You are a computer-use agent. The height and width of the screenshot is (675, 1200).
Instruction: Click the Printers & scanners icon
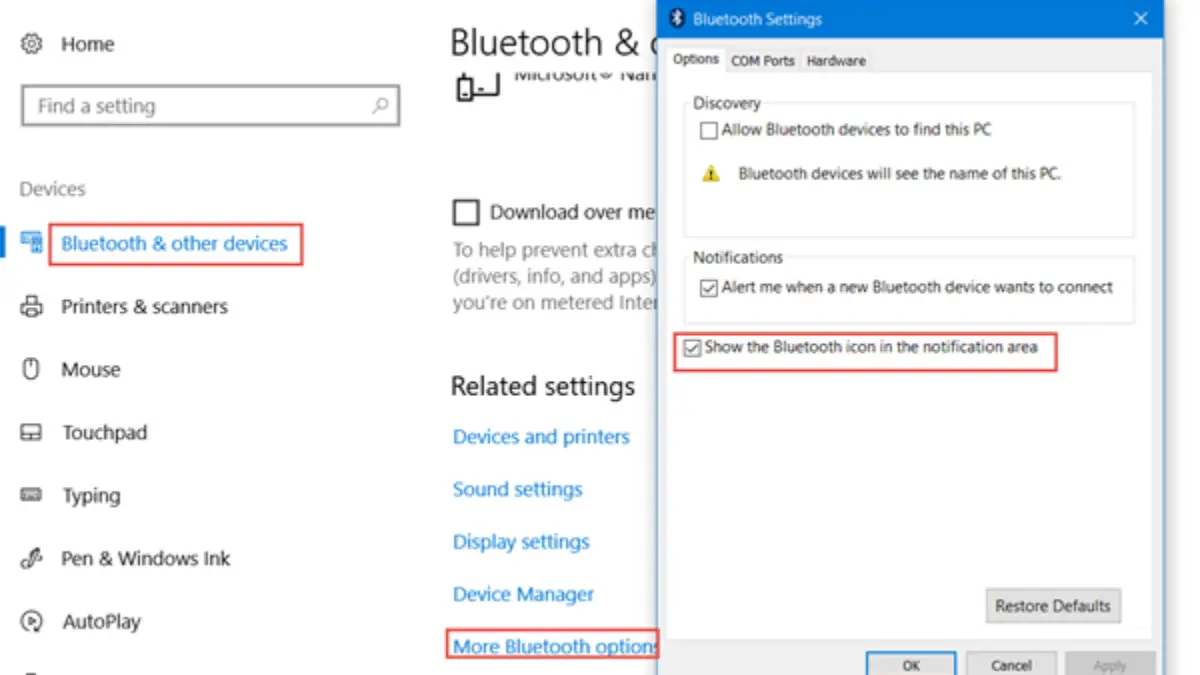pos(32,306)
